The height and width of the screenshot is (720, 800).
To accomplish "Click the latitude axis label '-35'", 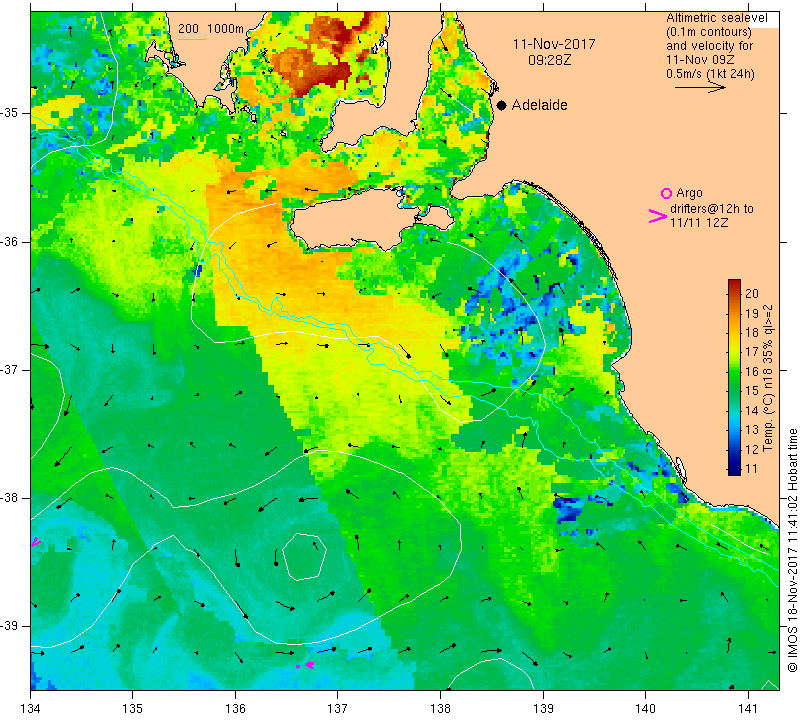I will tap(9, 113).
